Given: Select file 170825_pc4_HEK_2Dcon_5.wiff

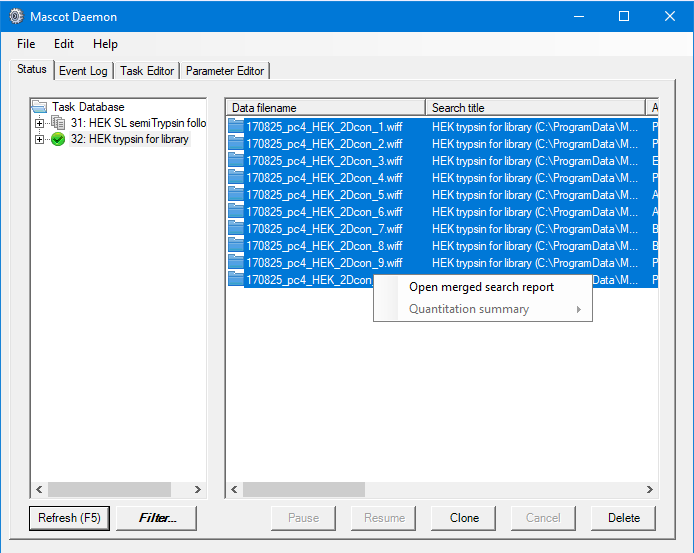Looking at the screenshot, I should 324,195.
